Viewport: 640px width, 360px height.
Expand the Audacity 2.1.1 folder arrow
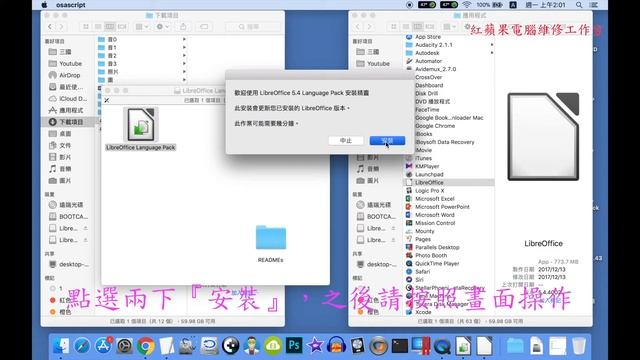tap(492, 45)
